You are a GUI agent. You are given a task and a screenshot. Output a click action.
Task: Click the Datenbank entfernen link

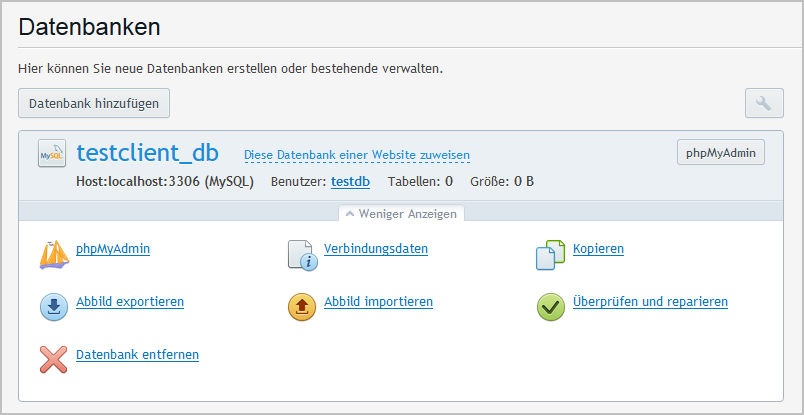[x=137, y=354]
